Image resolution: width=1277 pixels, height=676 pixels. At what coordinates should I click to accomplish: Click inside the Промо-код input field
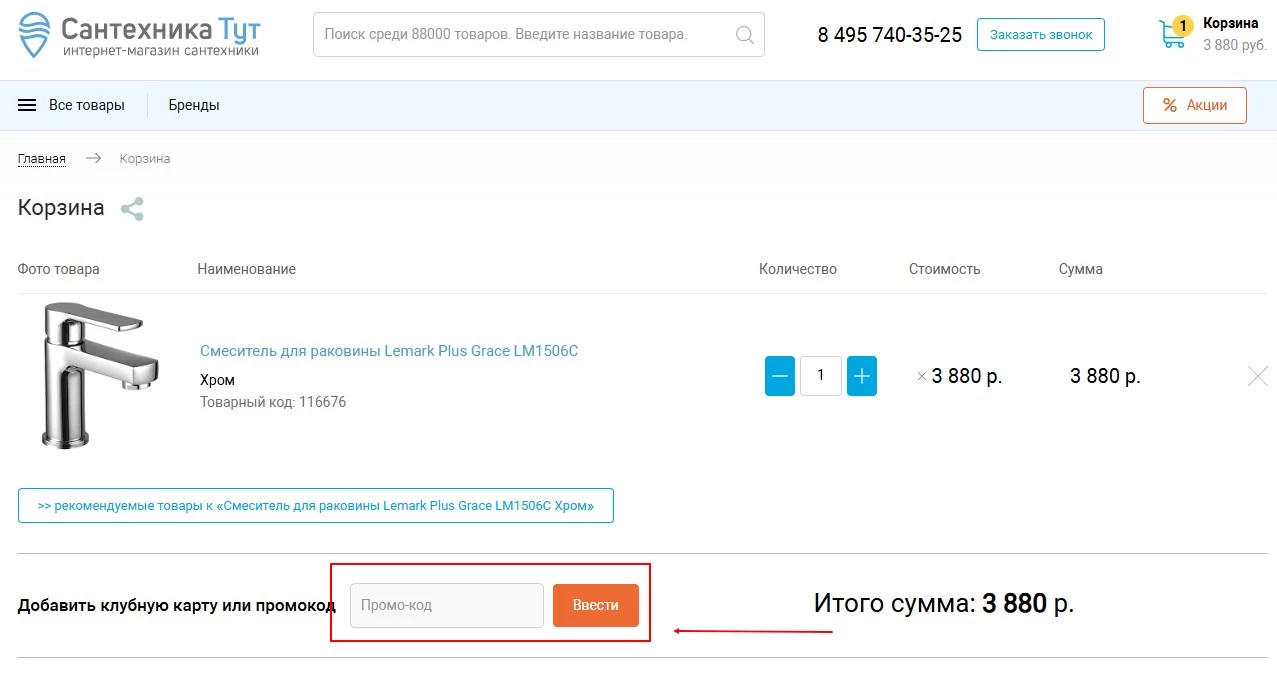[445, 604]
